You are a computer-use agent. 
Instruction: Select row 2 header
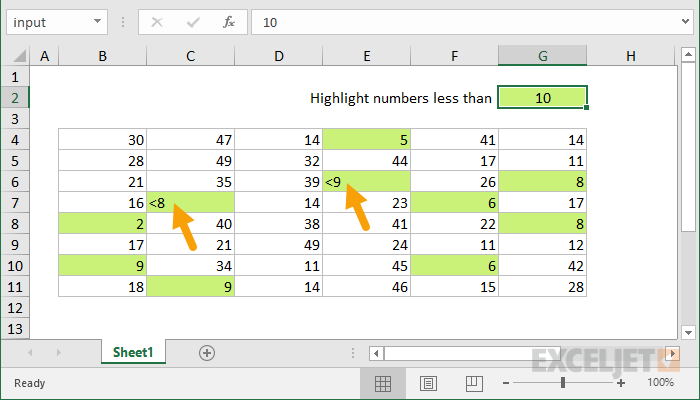(15, 98)
